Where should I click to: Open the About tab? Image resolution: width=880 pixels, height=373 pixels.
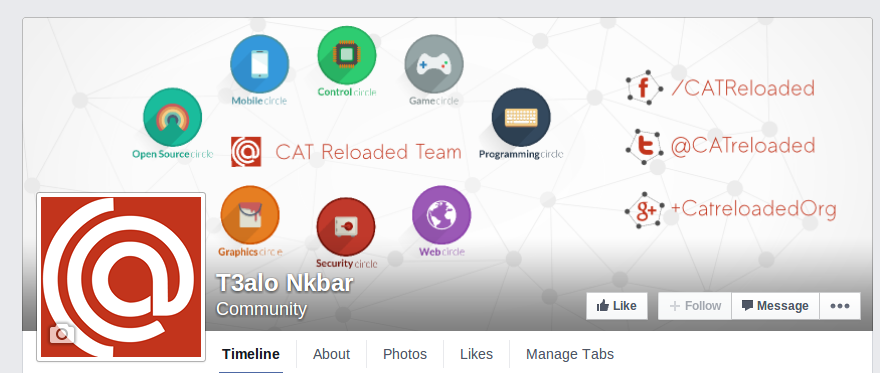[x=331, y=354]
